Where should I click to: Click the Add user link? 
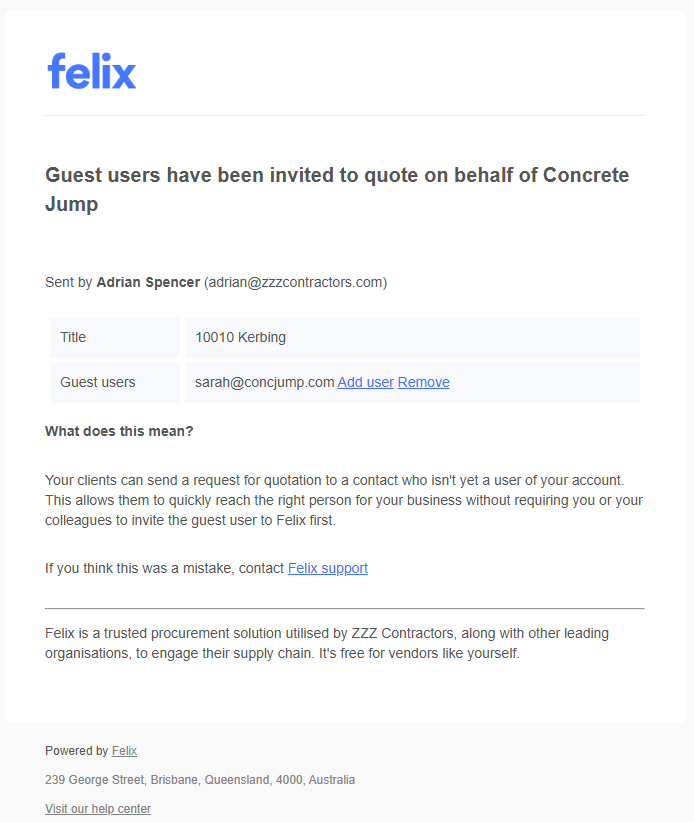(365, 382)
